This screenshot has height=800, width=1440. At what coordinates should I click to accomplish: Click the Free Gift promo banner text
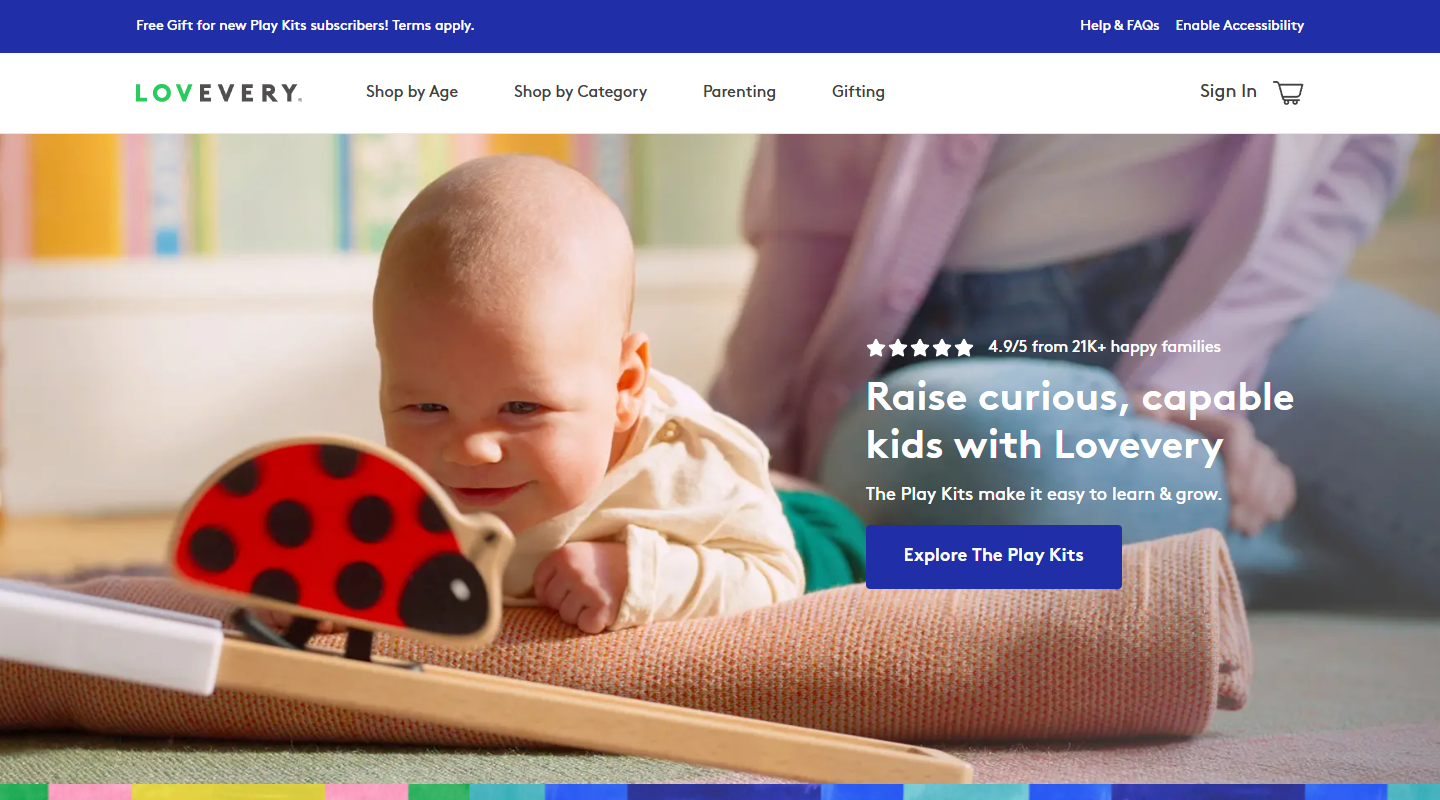click(x=305, y=25)
